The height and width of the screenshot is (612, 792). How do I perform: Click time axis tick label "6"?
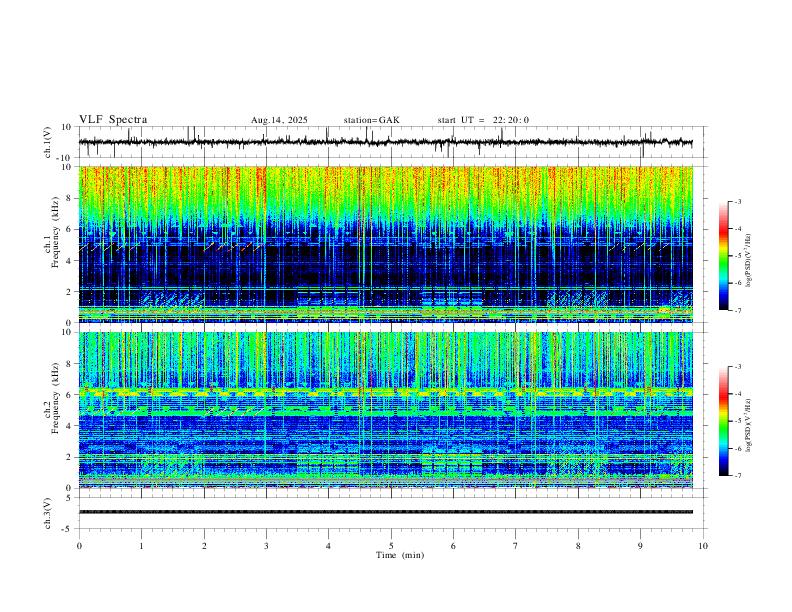[x=453, y=546]
